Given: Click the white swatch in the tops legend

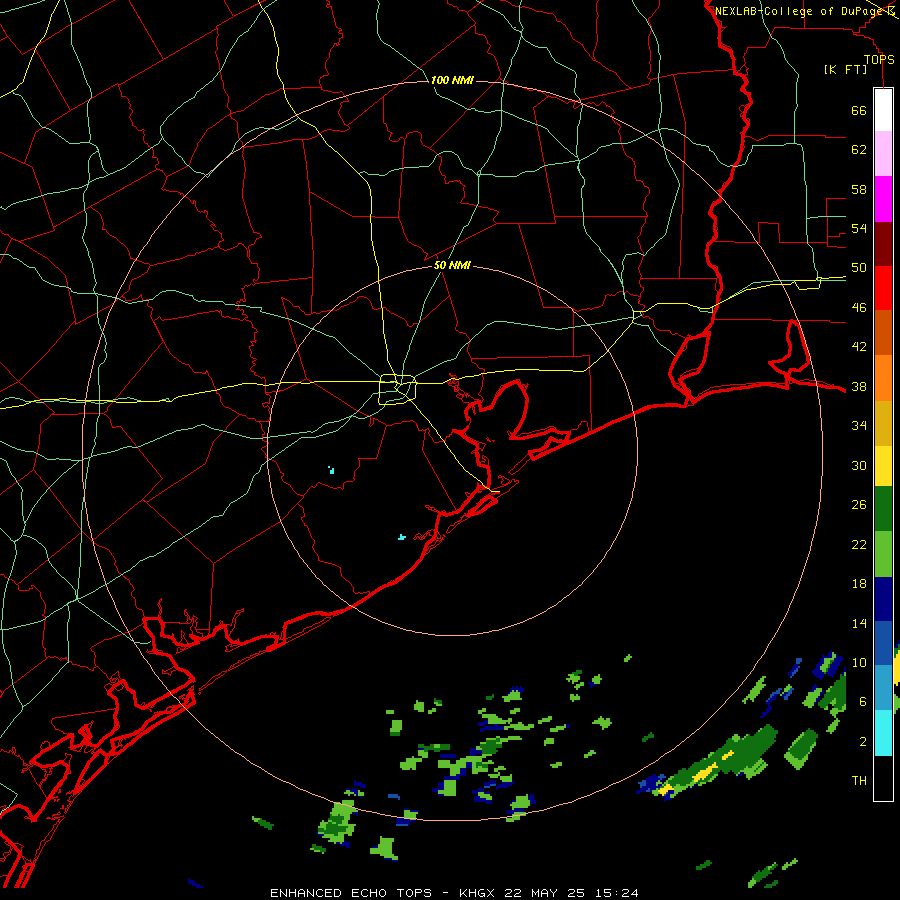Looking at the screenshot, I should pos(883,110).
